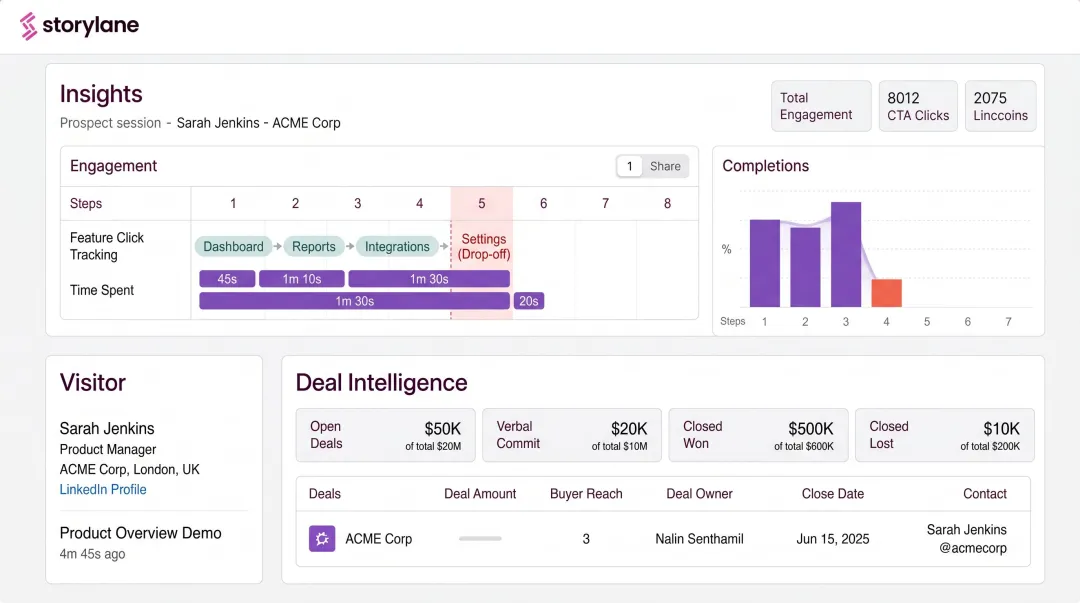
Task: Select the Dashboard feature chip
Action: 233,247
